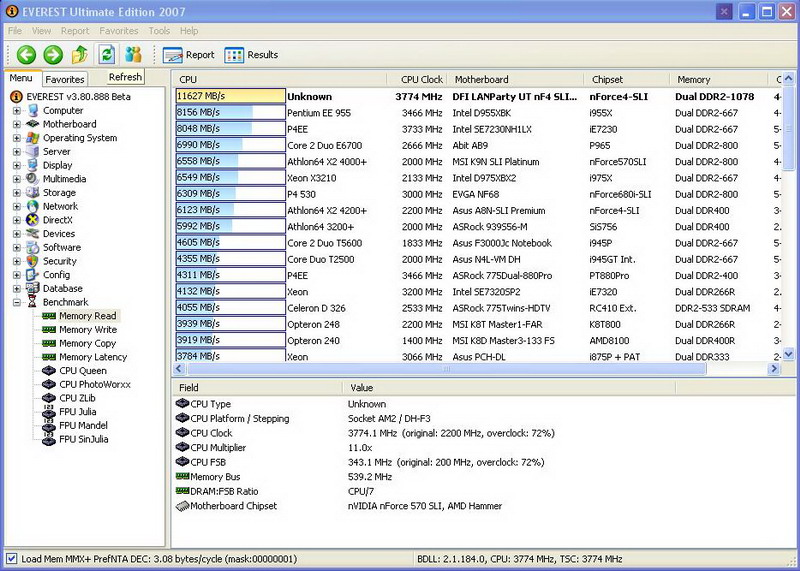Expand the Software tree node
The height and width of the screenshot is (571, 800).
17,247
